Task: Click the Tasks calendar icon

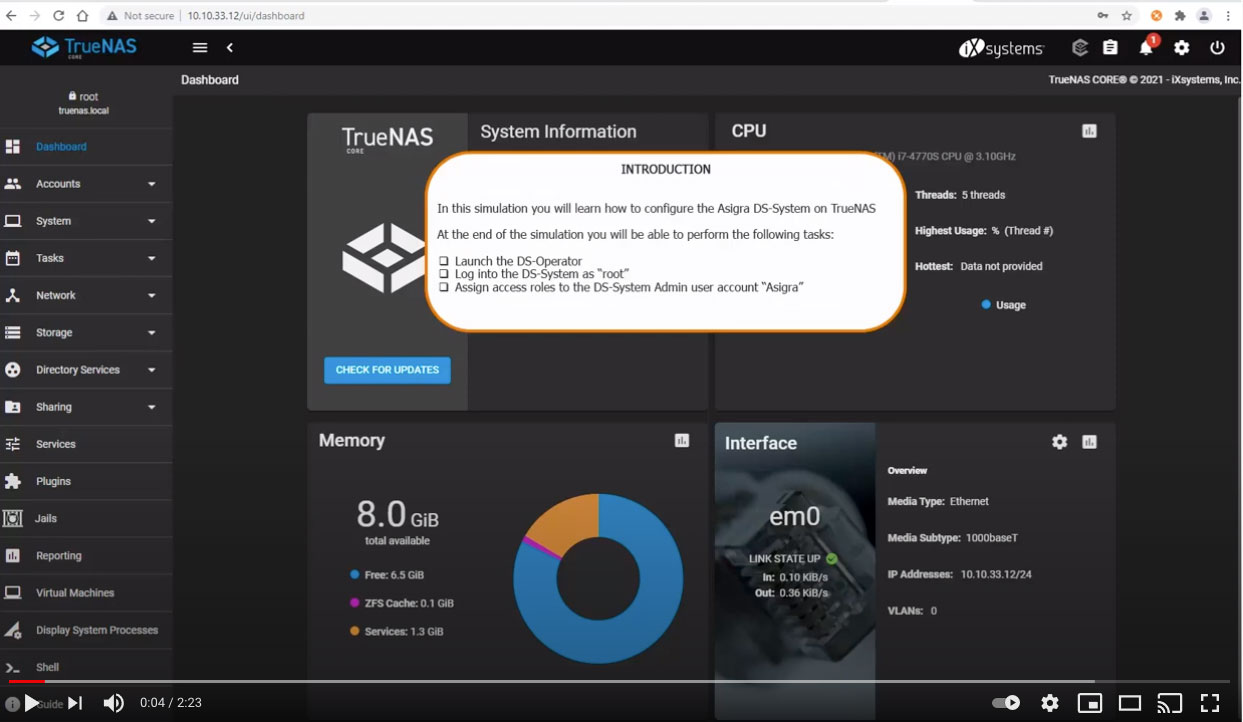Action: click(x=13, y=258)
